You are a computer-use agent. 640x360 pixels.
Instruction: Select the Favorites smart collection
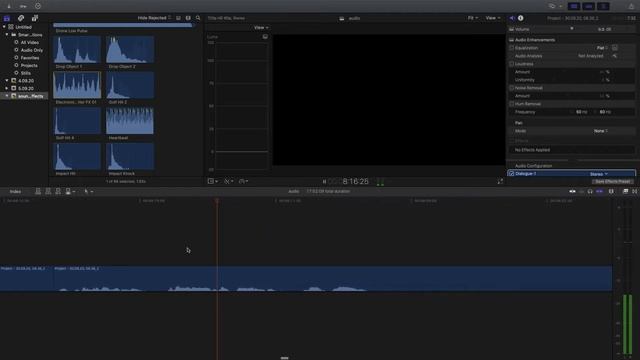click(x=30, y=58)
